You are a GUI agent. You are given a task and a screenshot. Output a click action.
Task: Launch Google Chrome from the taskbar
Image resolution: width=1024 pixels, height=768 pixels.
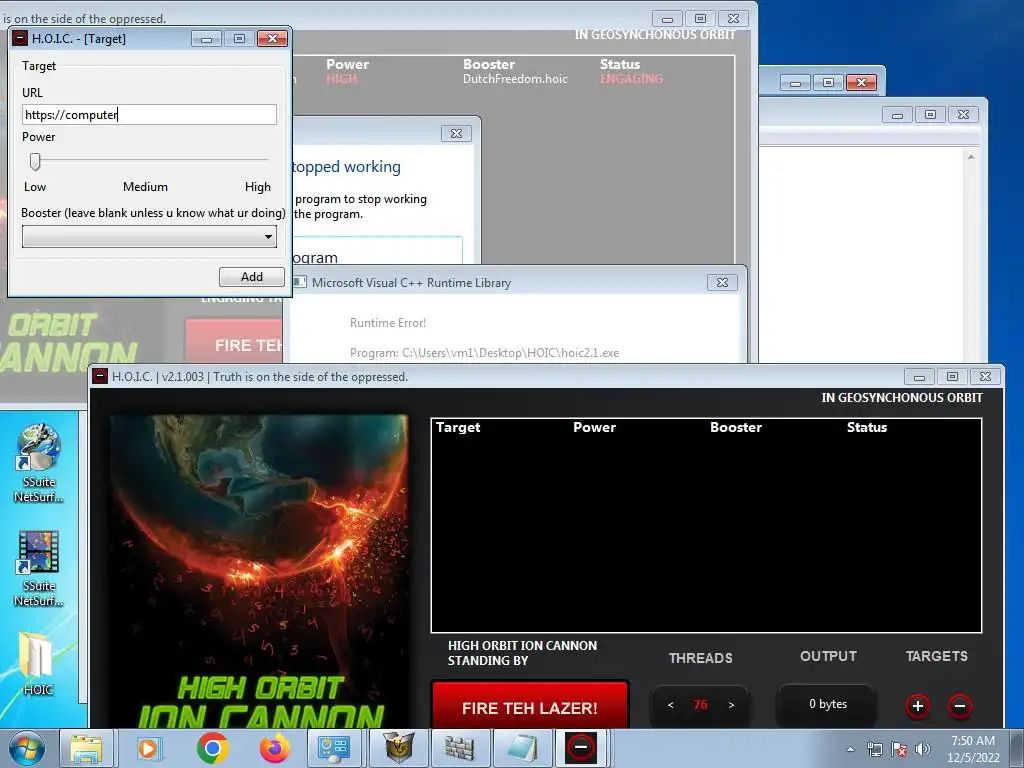pyautogui.click(x=212, y=748)
